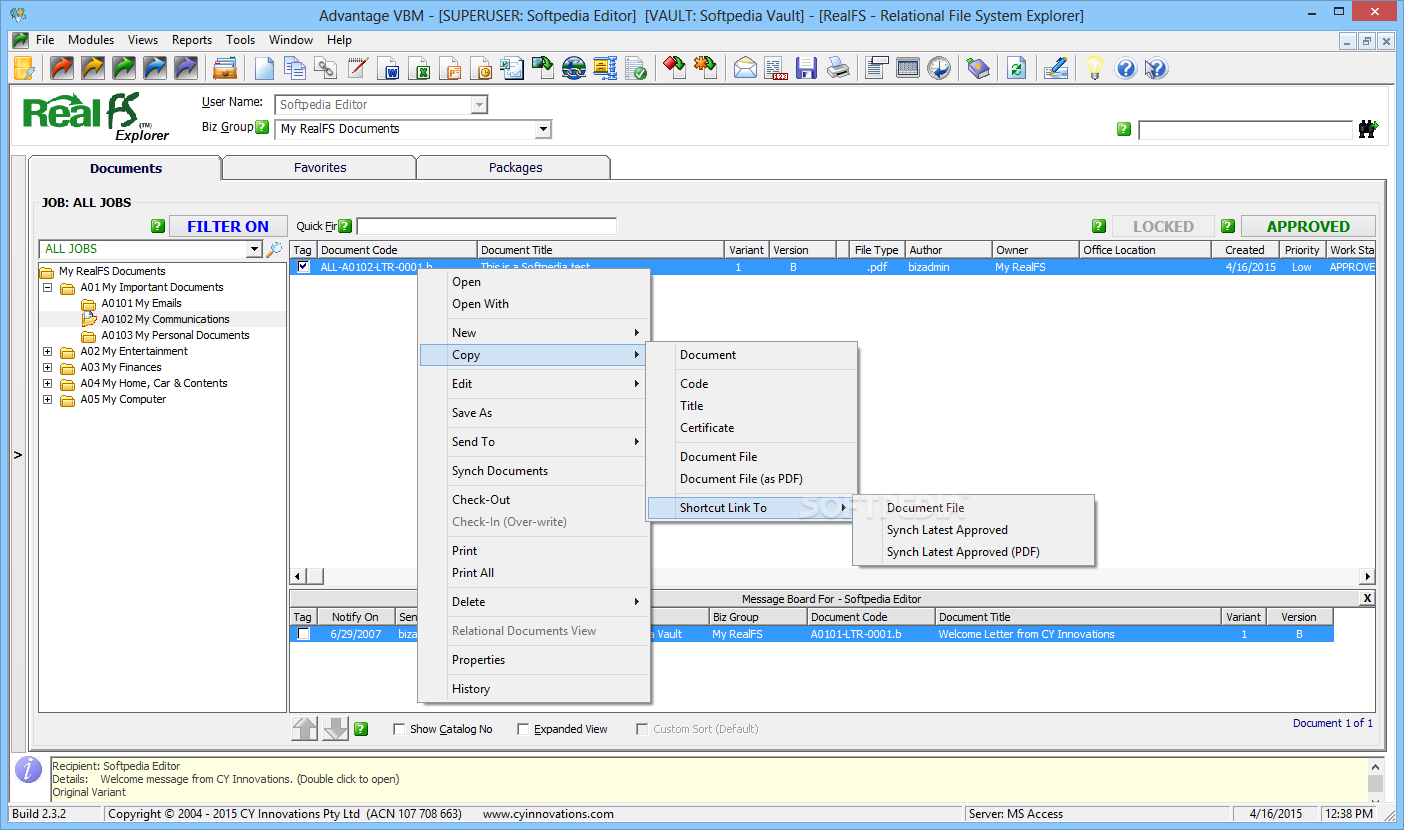
Task: Click the magnifier icon beside ALL JOBS
Action: (274, 249)
